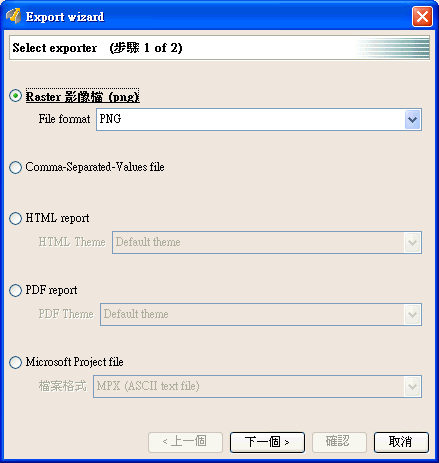Click the PNG file format combo box
Image resolution: width=439 pixels, height=463 pixels.
pyautogui.click(x=259, y=119)
